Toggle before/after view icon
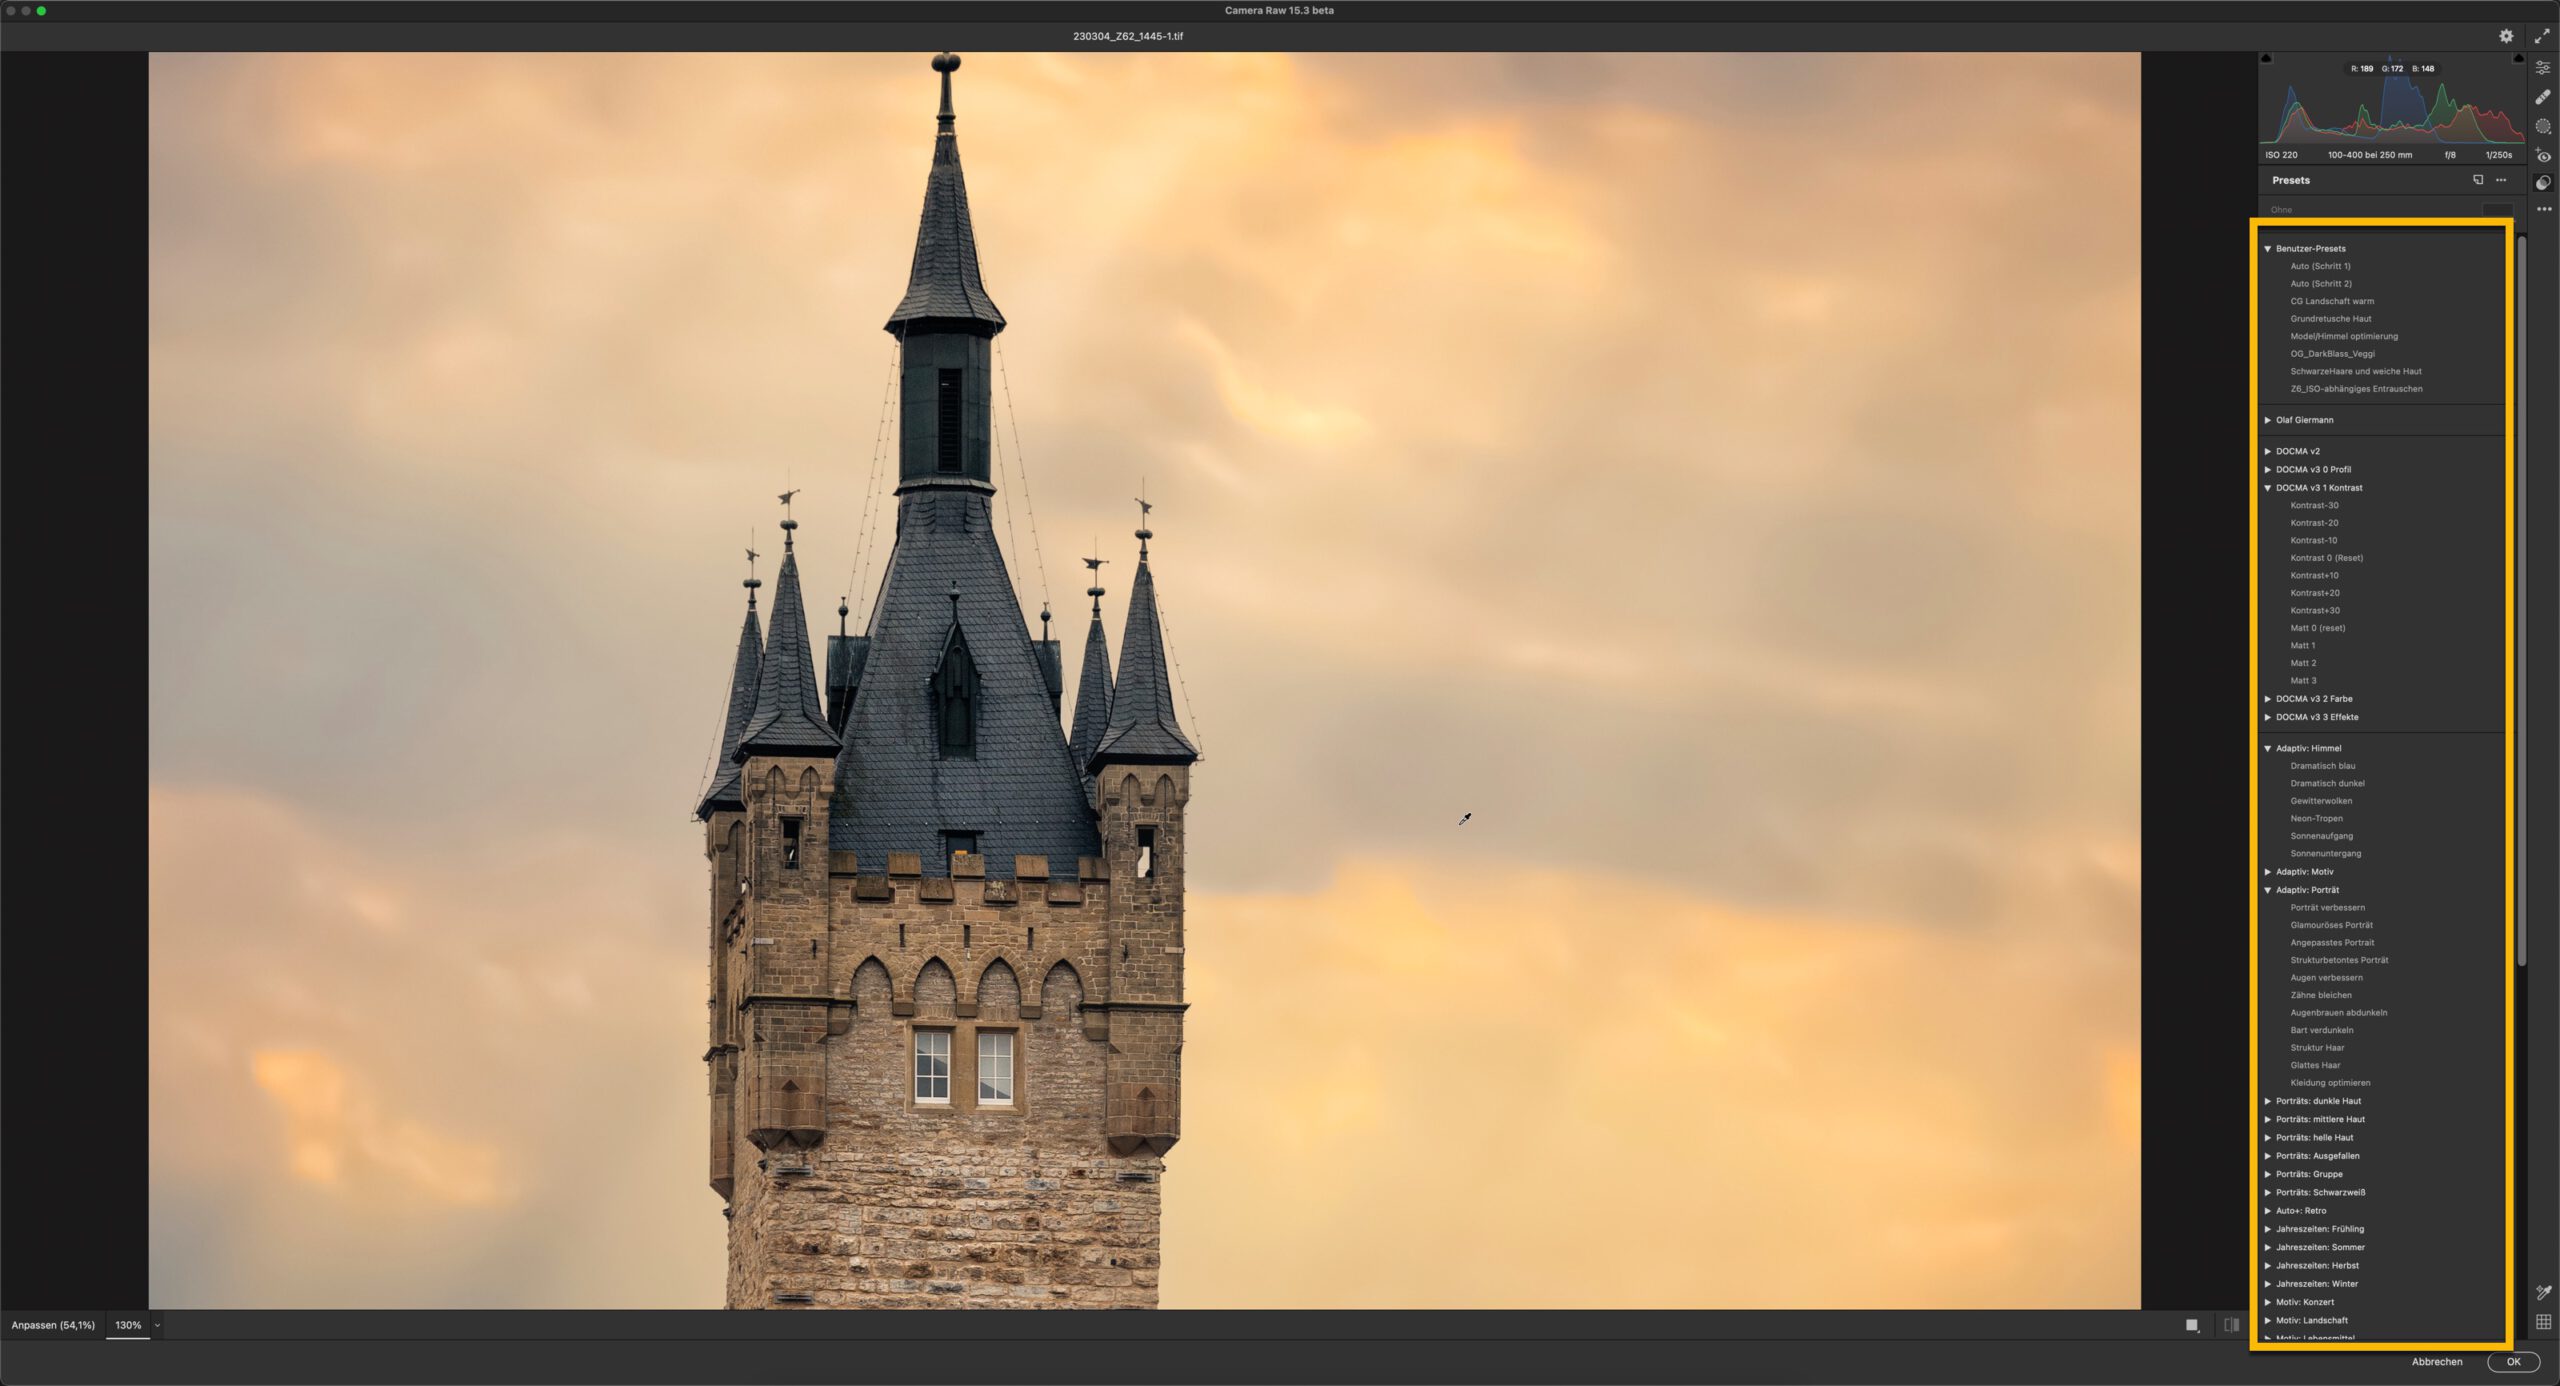Screen dimensions: 2560x1386 (2232, 1325)
